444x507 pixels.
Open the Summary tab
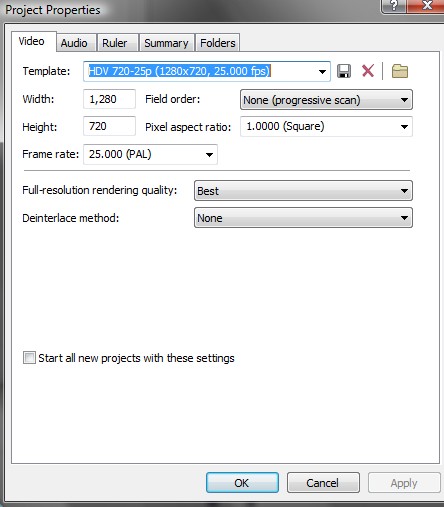coord(166,43)
